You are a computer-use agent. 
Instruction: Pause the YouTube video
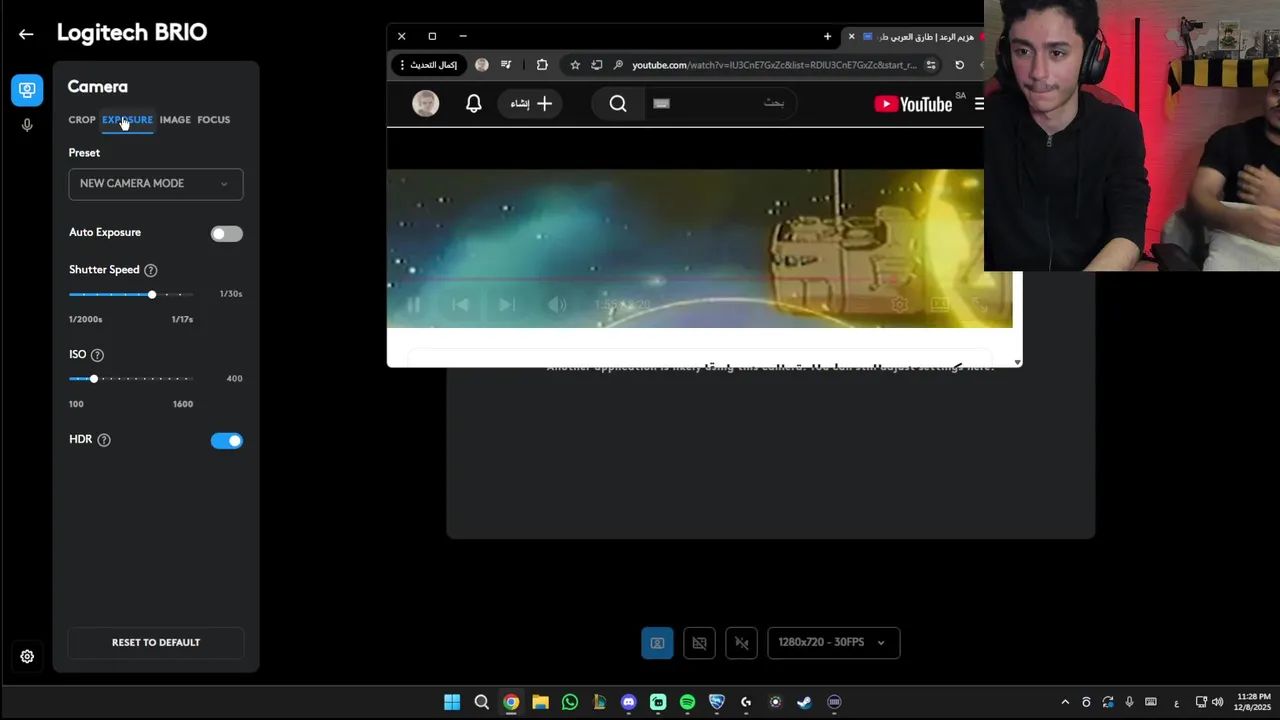coord(413,305)
